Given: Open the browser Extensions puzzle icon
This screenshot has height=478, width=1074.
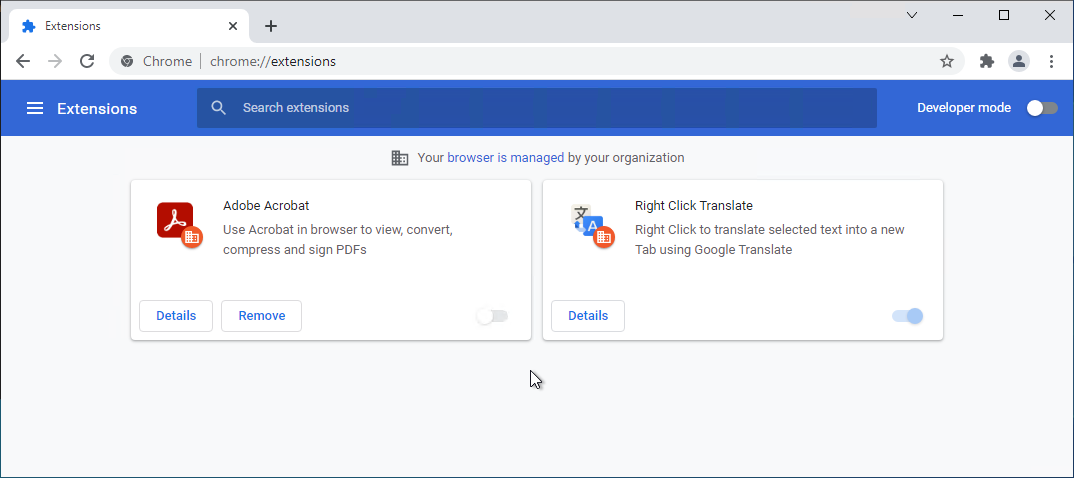Looking at the screenshot, I should coord(987,61).
